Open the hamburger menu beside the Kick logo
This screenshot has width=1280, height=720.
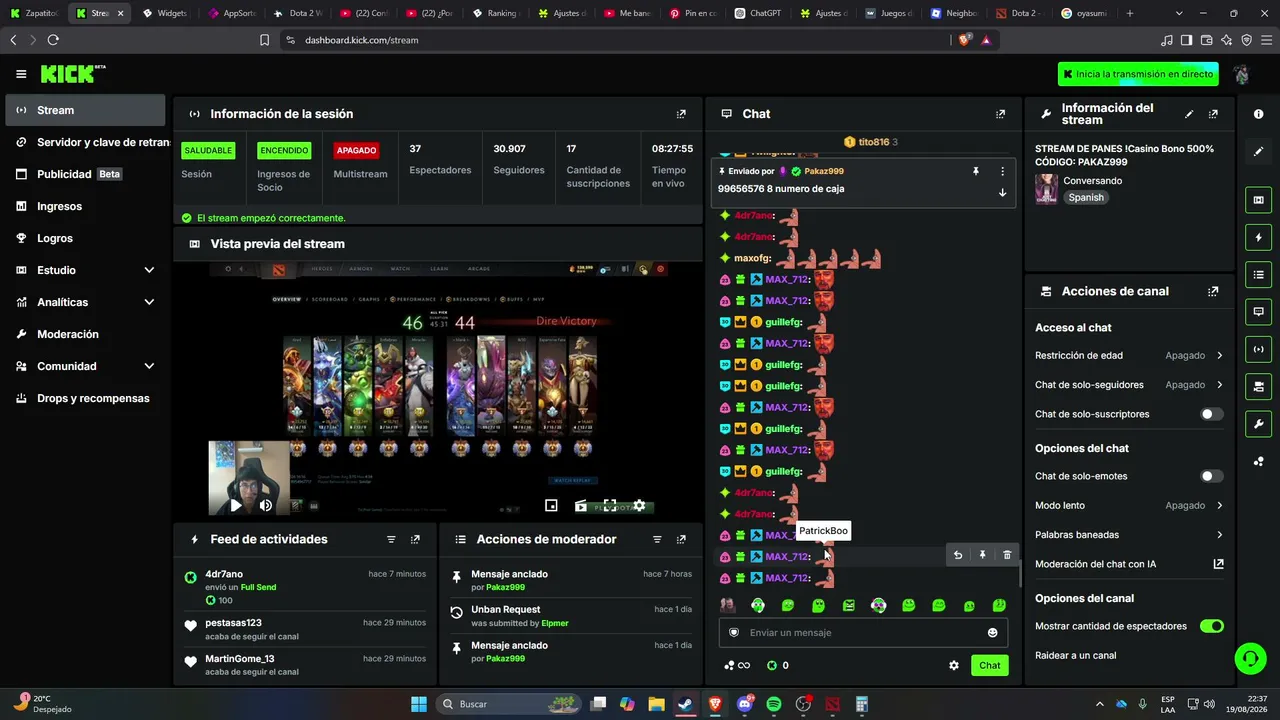click(x=21, y=74)
